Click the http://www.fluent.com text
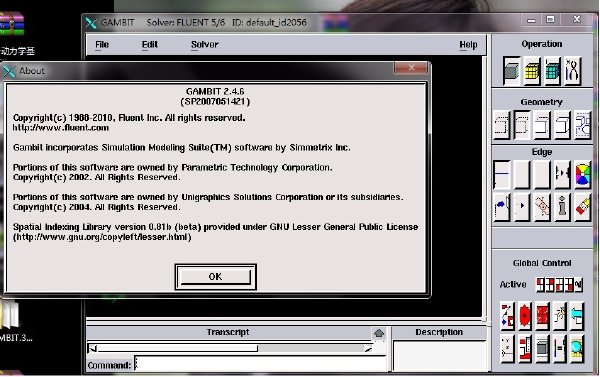The image size is (600, 377). 61,128
